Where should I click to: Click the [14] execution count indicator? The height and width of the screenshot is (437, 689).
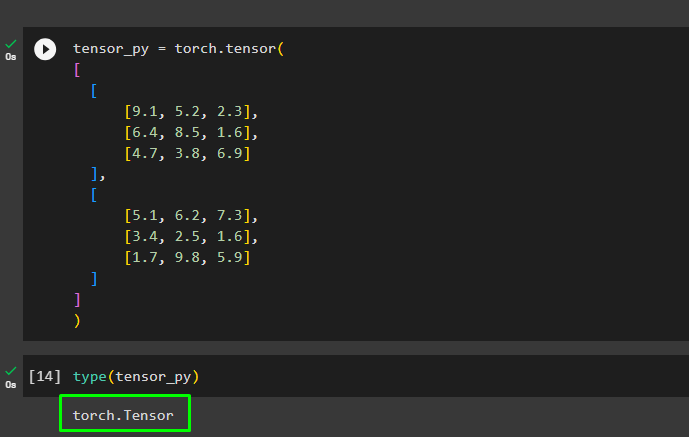(x=44, y=376)
